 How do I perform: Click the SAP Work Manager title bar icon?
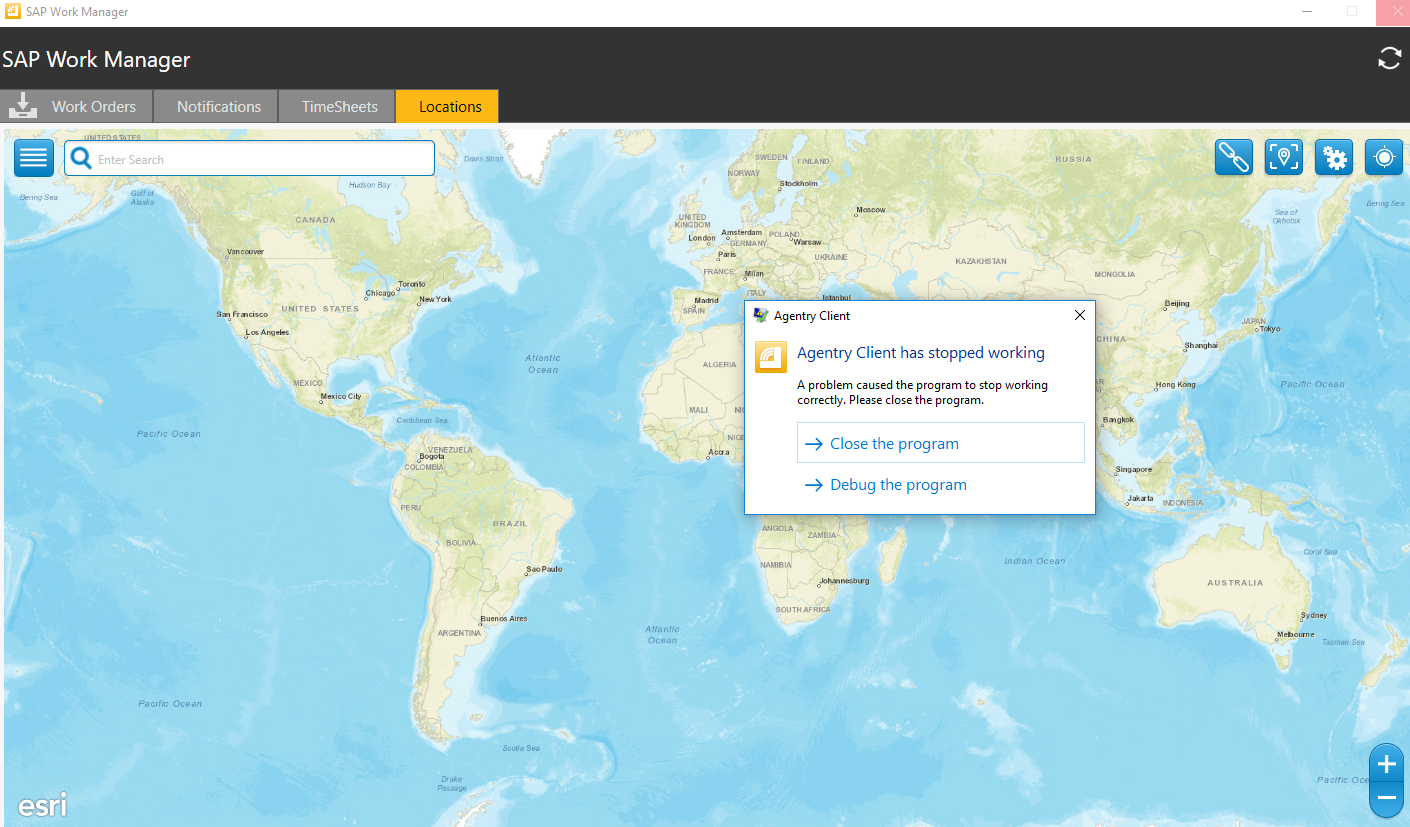14,12
